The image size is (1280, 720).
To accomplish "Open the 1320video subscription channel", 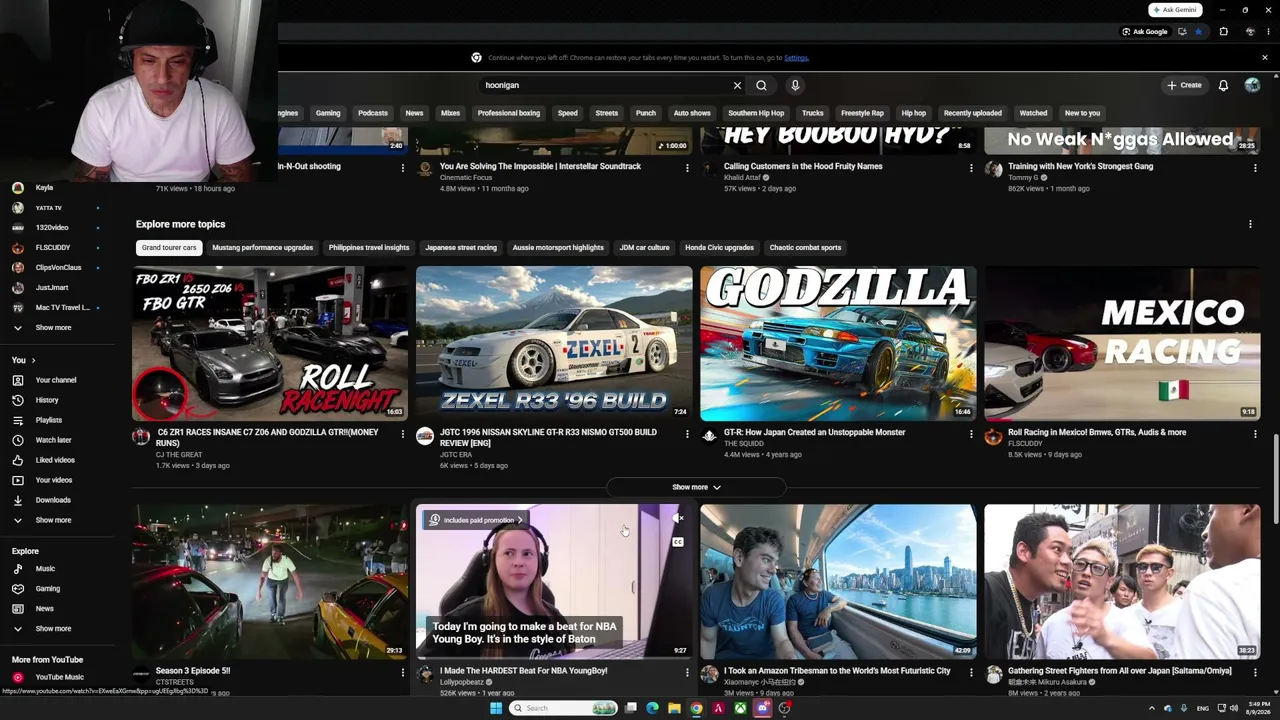I will [52, 228].
